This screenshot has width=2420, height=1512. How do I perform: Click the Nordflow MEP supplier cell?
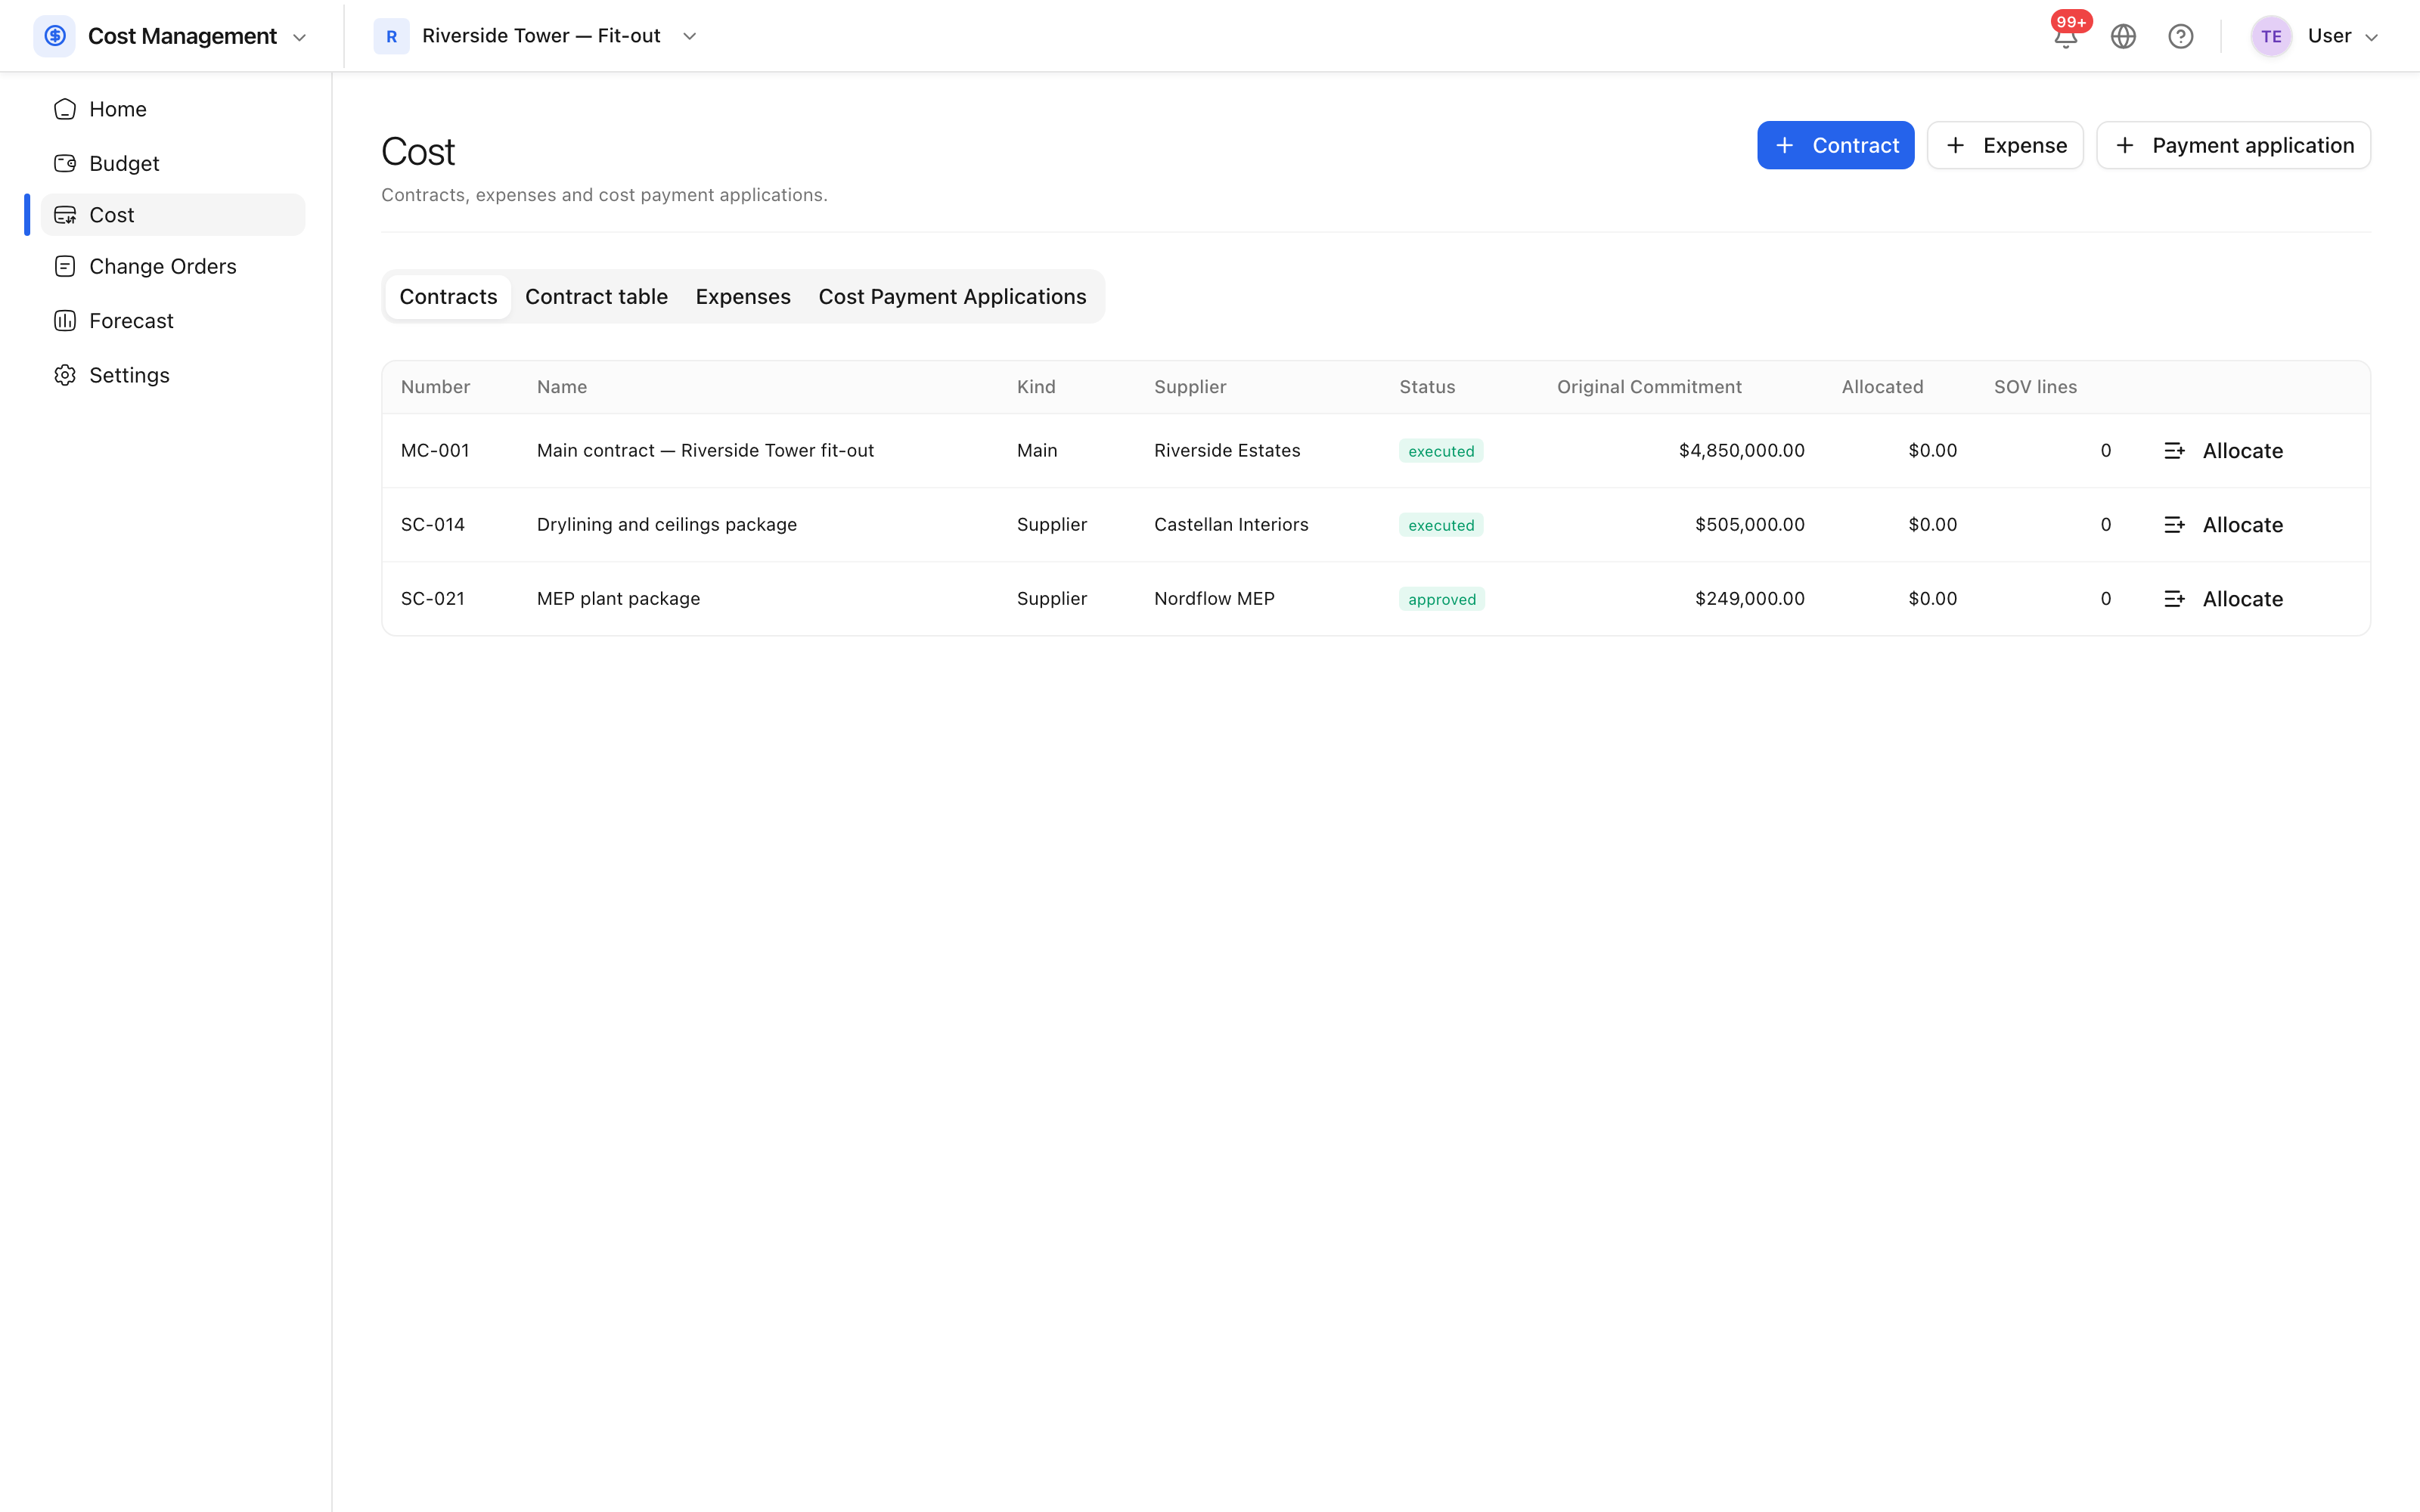coord(1214,599)
